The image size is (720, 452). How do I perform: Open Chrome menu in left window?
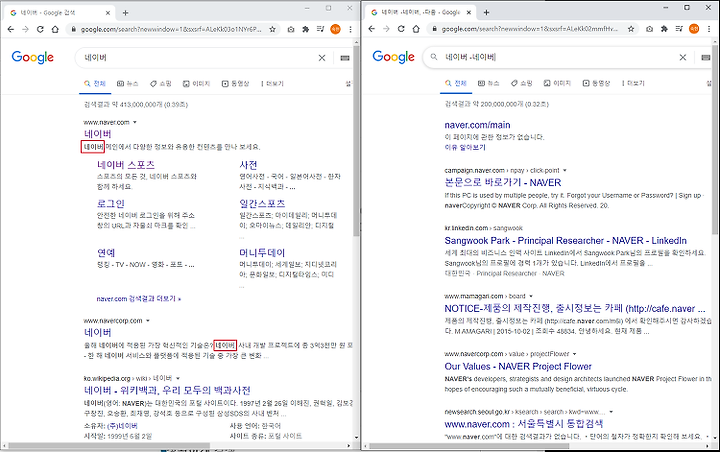(x=350, y=29)
